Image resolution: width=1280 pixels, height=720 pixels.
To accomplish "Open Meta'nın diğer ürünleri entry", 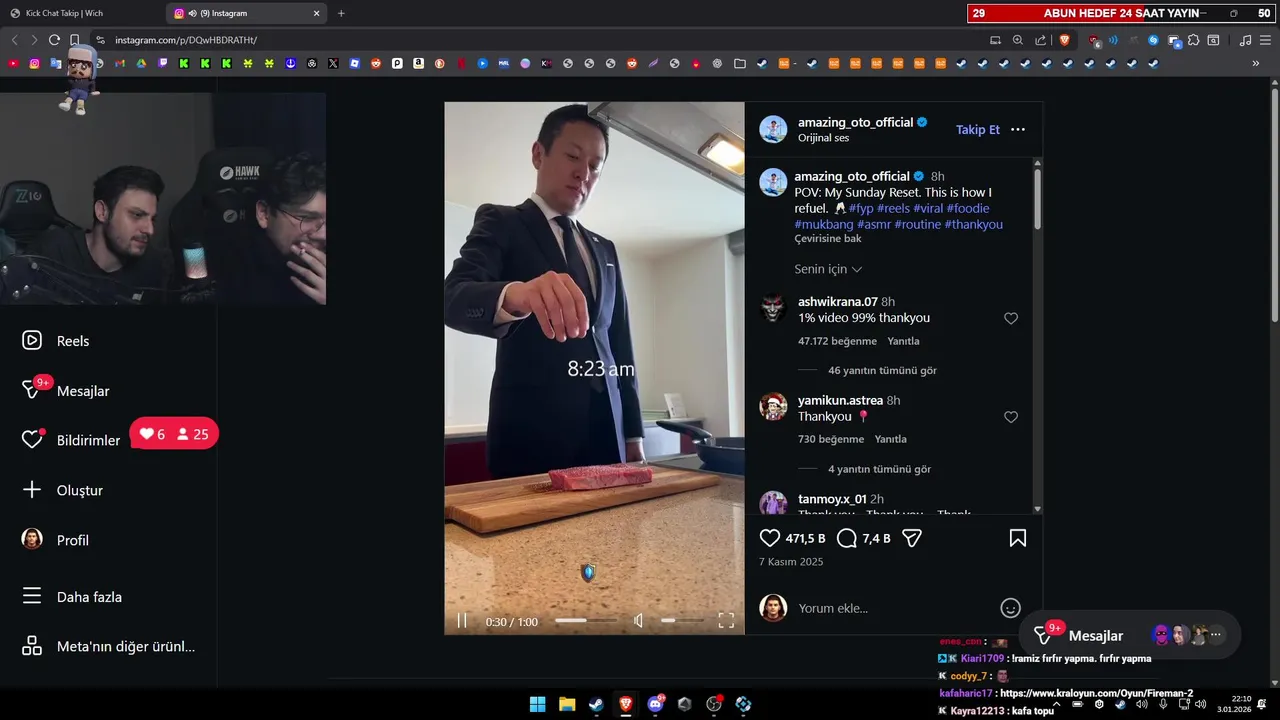I will tap(108, 646).
